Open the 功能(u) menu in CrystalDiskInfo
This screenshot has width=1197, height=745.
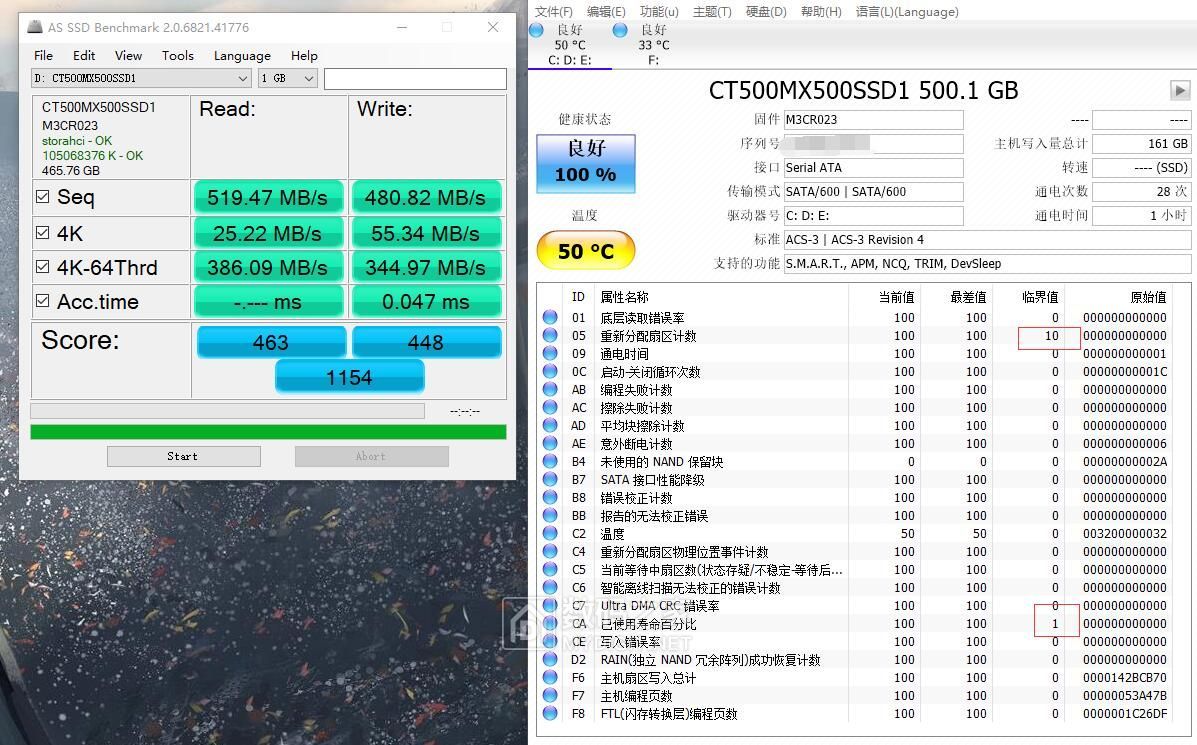[x=659, y=11]
